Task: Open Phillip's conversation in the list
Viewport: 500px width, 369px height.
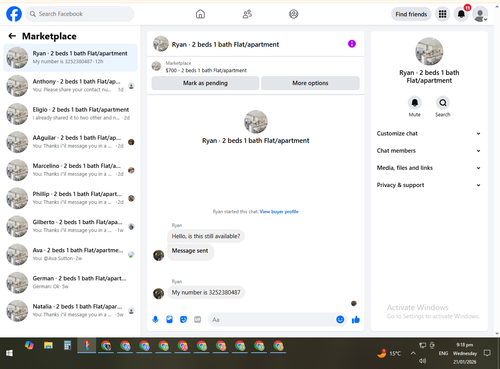Action: click(70, 198)
